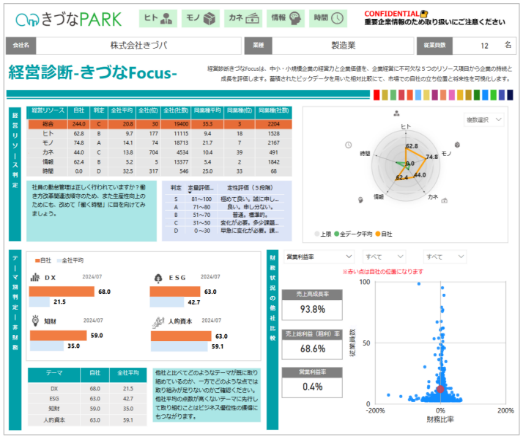Select the ヒト row in resource table

click(x=159, y=133)
